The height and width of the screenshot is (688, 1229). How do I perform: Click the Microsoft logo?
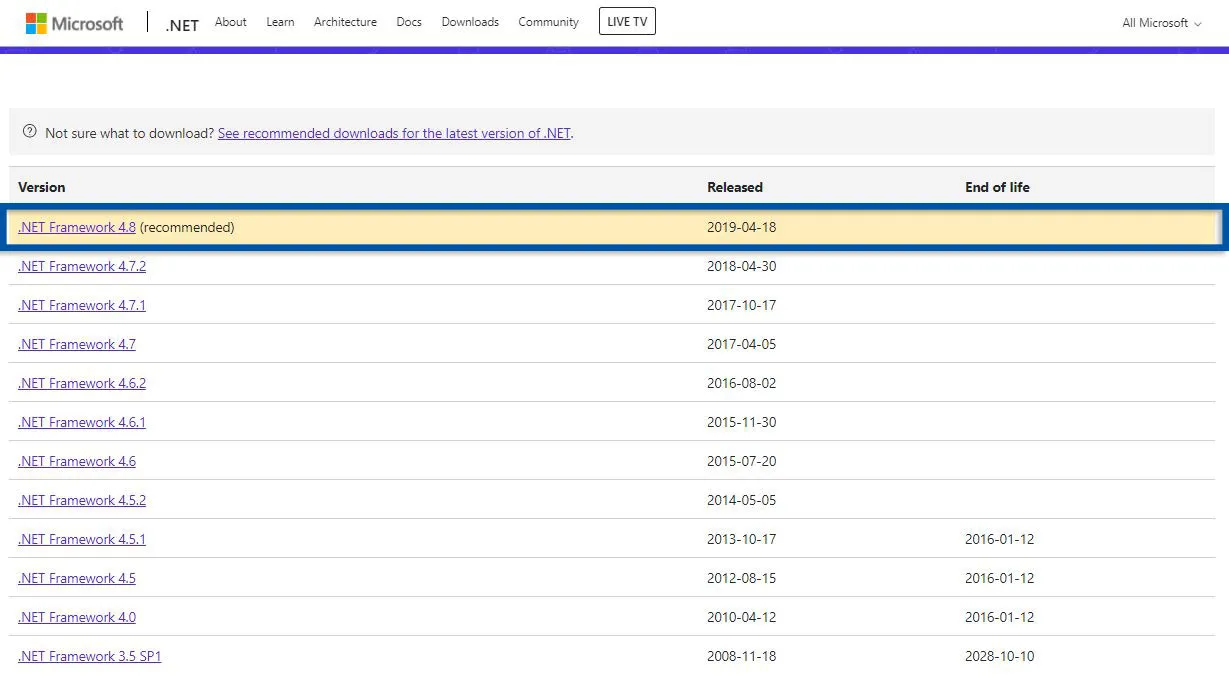[73, 22]
